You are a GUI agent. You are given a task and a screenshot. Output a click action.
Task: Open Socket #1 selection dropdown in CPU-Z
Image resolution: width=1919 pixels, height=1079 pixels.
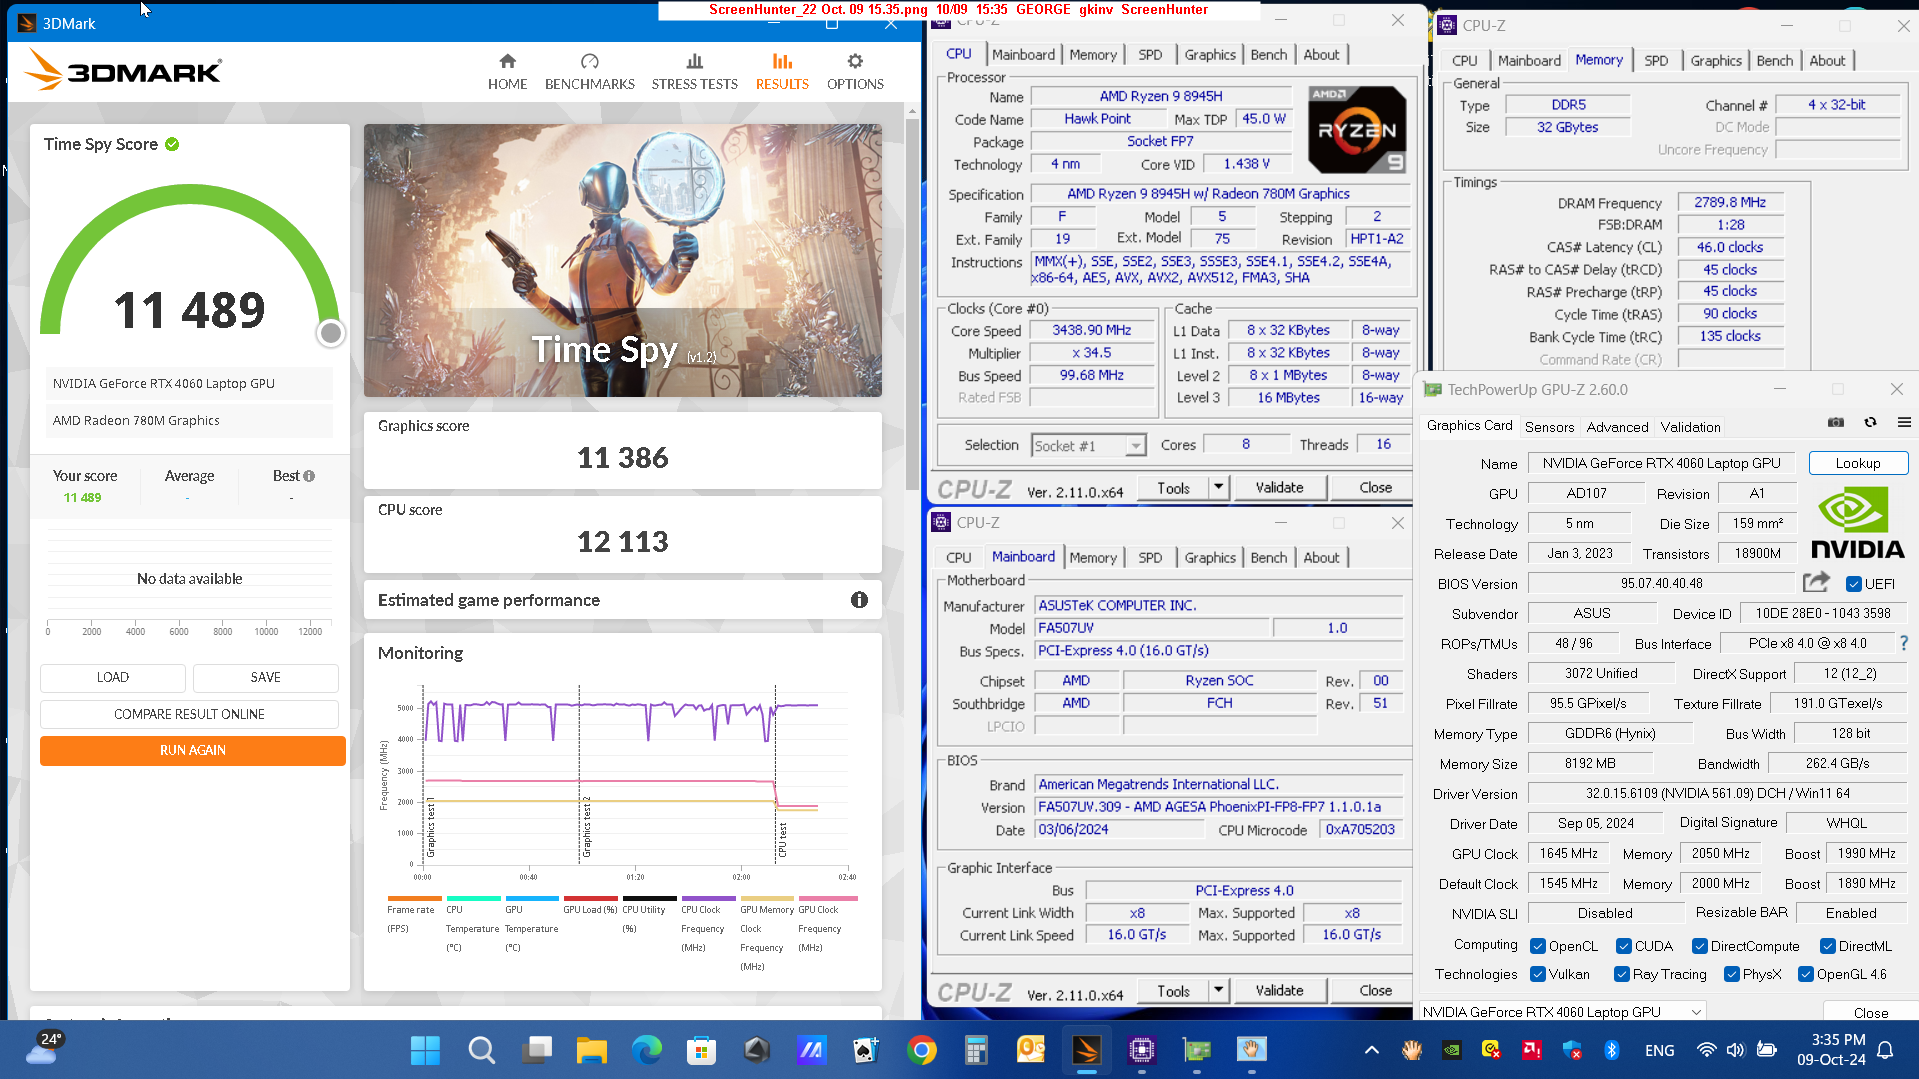pos(1088,446)
